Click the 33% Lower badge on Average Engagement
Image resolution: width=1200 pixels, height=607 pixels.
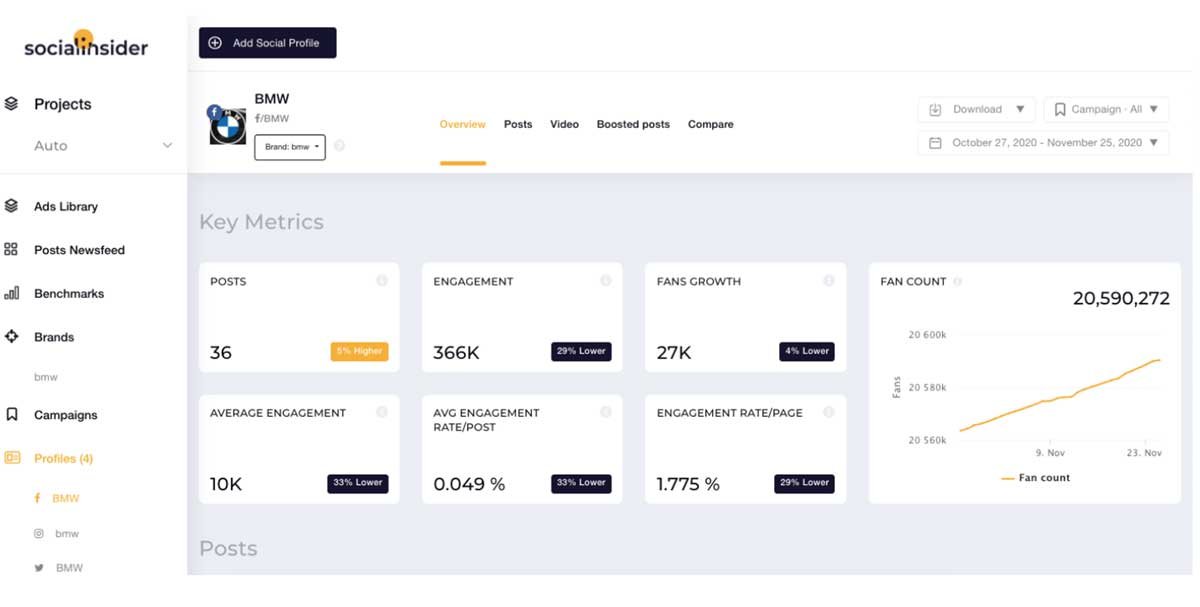pyautogui.click(x=358, y=483)
